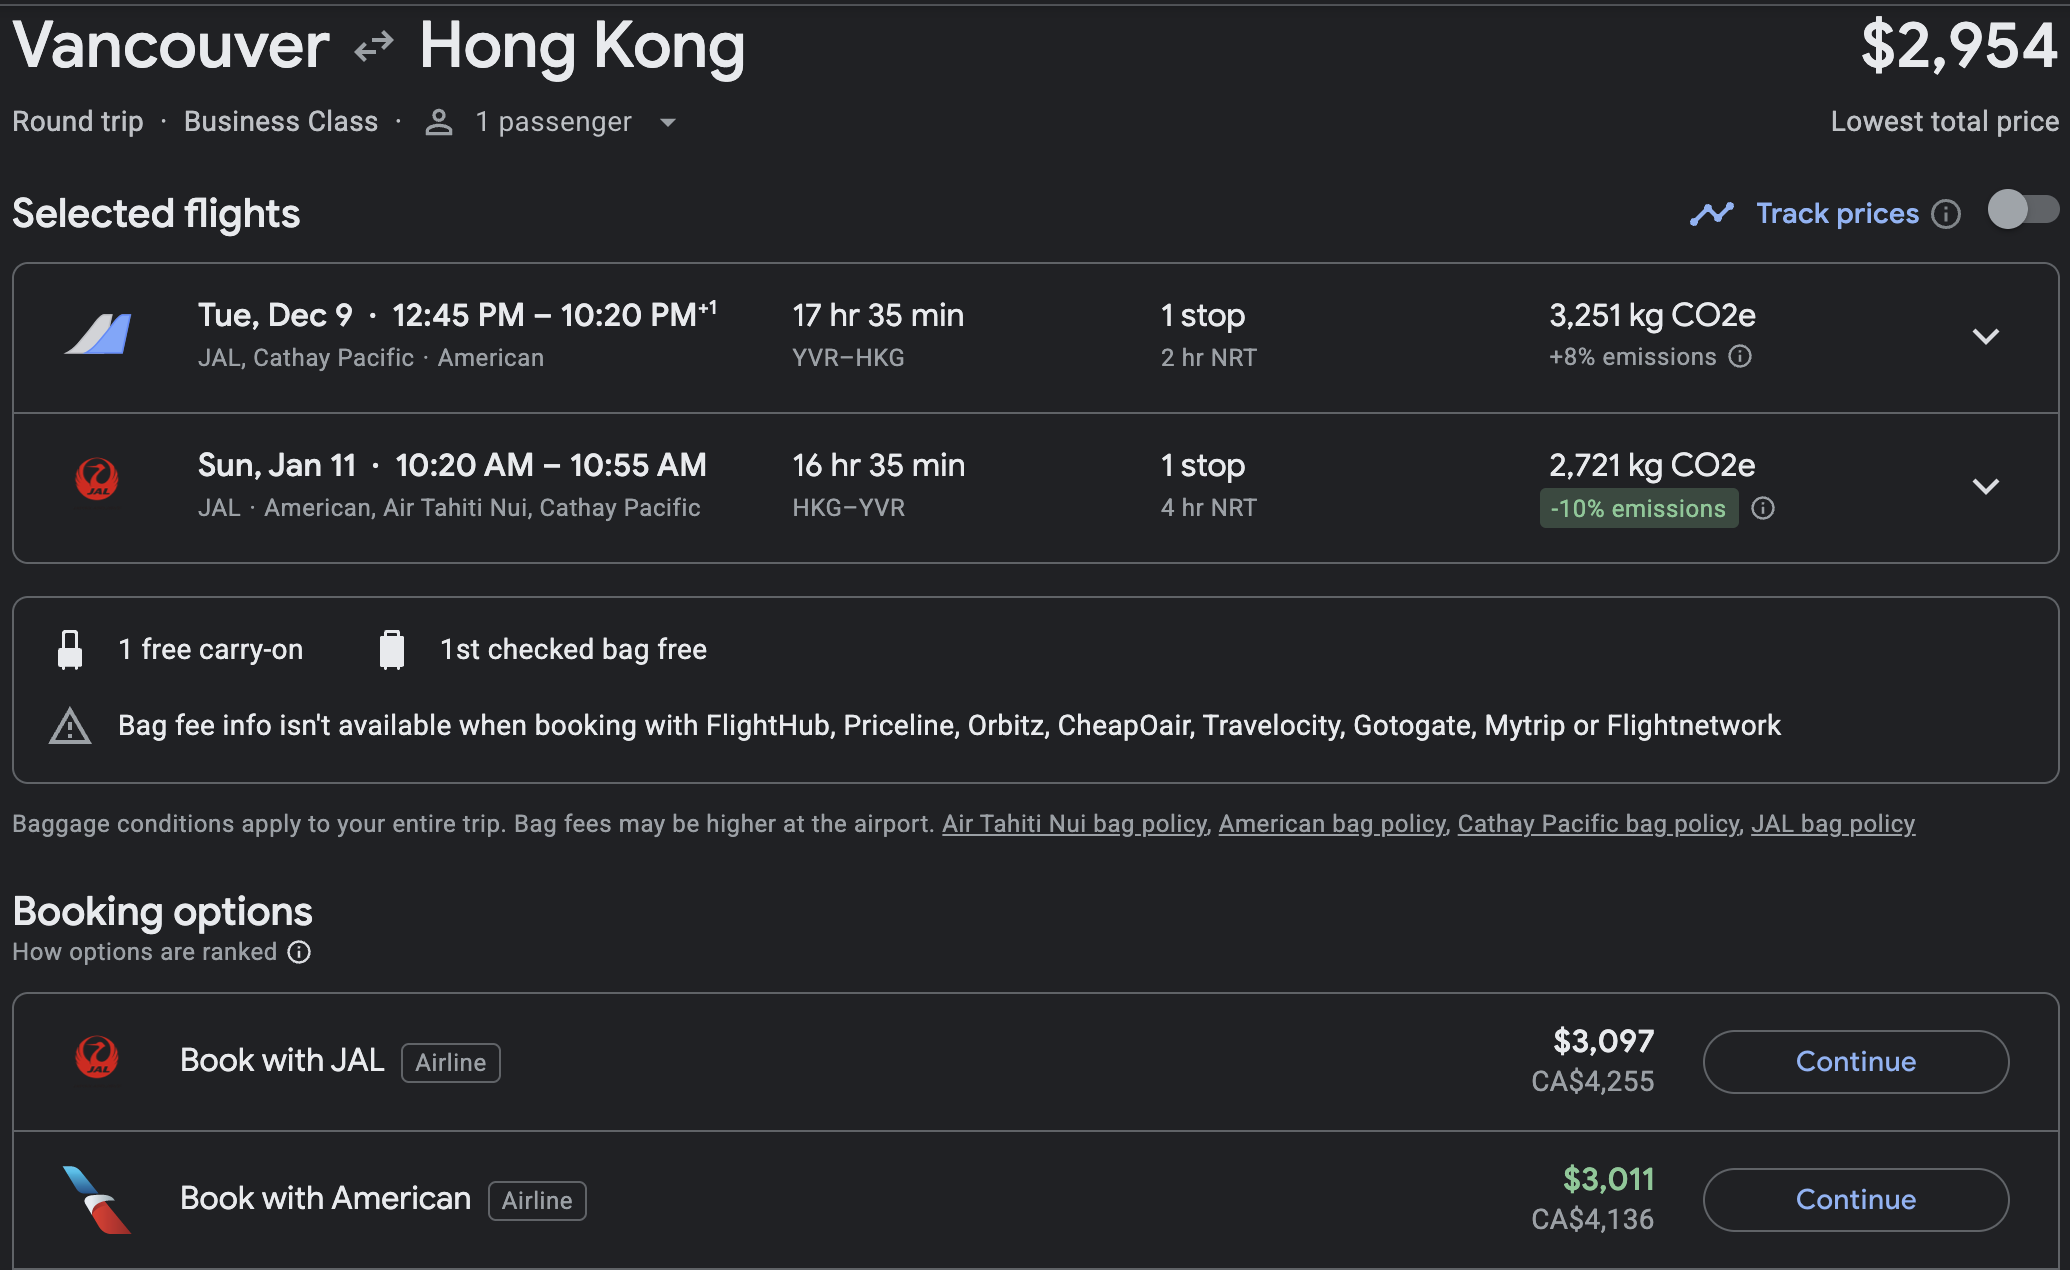This screenshot has width=2070, height=1270.
Task: Continue booking with American
Action: click(x=1855, y=1200)
